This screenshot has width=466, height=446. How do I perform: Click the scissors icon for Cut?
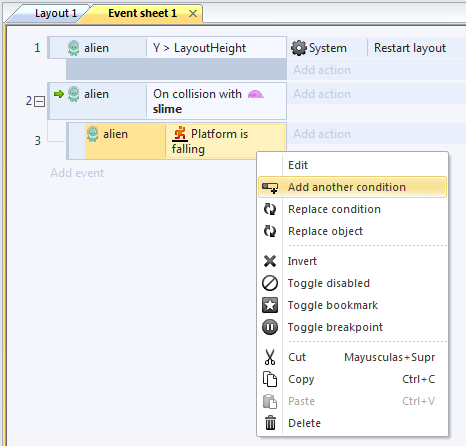270,357
